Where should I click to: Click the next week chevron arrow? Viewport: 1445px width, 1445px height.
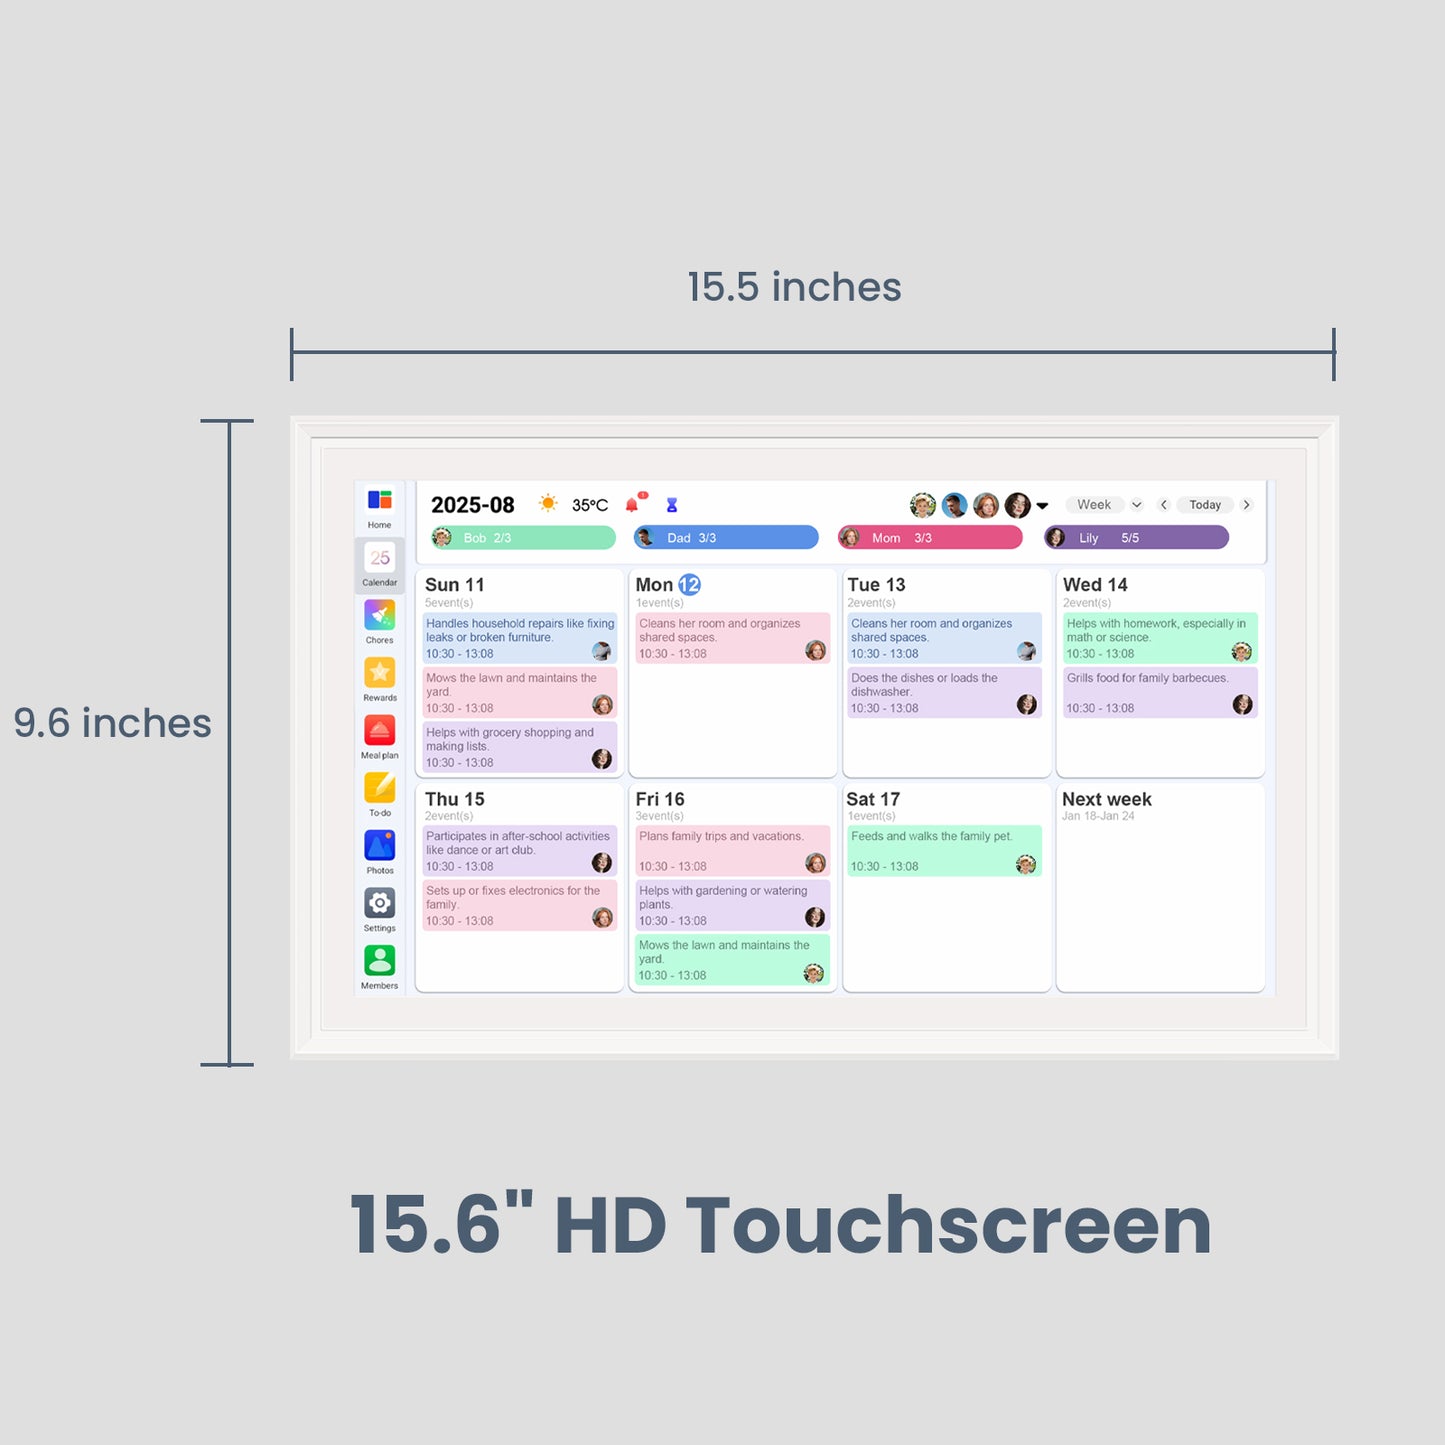(1246, 505)
